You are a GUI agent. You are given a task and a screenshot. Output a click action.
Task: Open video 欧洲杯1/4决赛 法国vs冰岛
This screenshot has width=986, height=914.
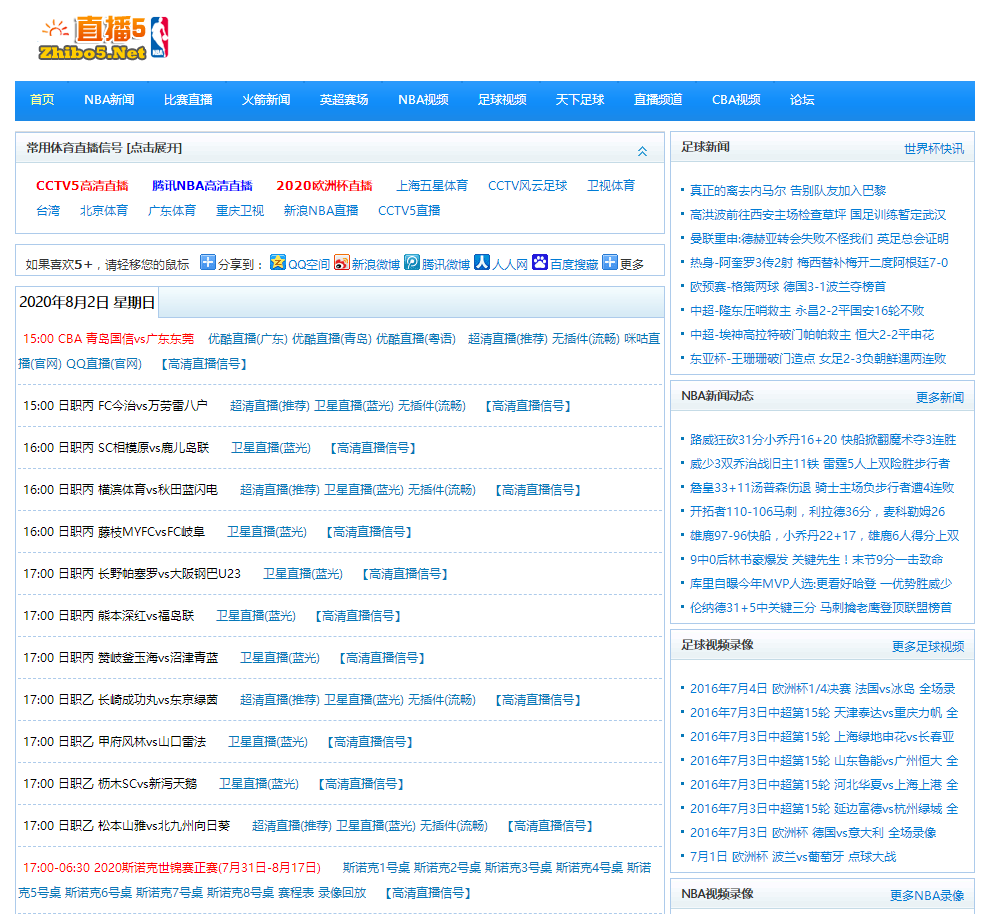tap(823, 688)
